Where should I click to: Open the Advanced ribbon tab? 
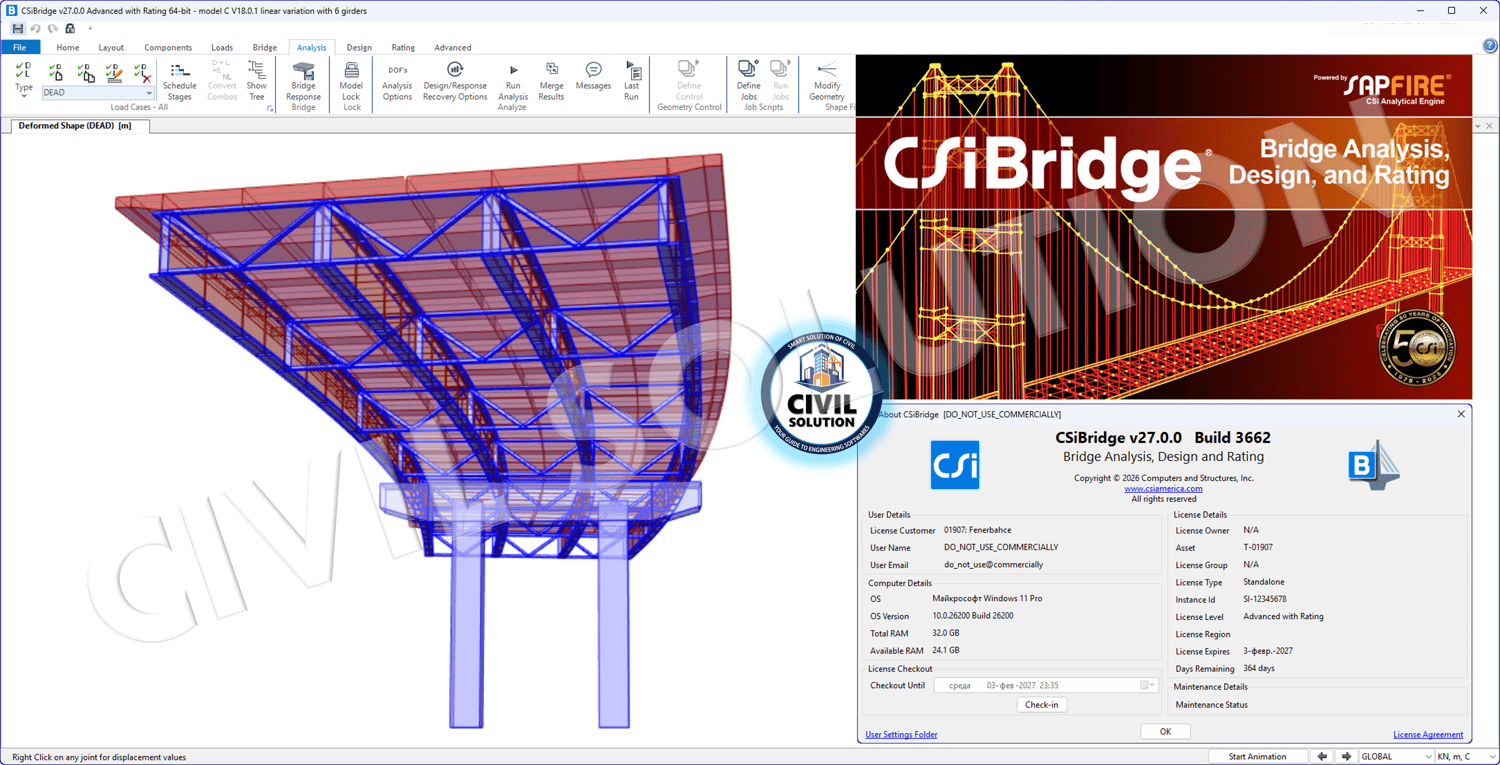point(453,47)
